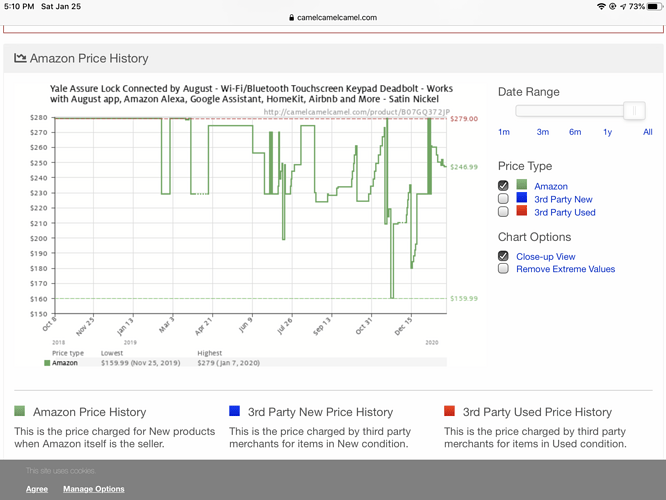Screen dimensions: 666x500
Task: Select the 1y date range
Action: tap(607, 132)
